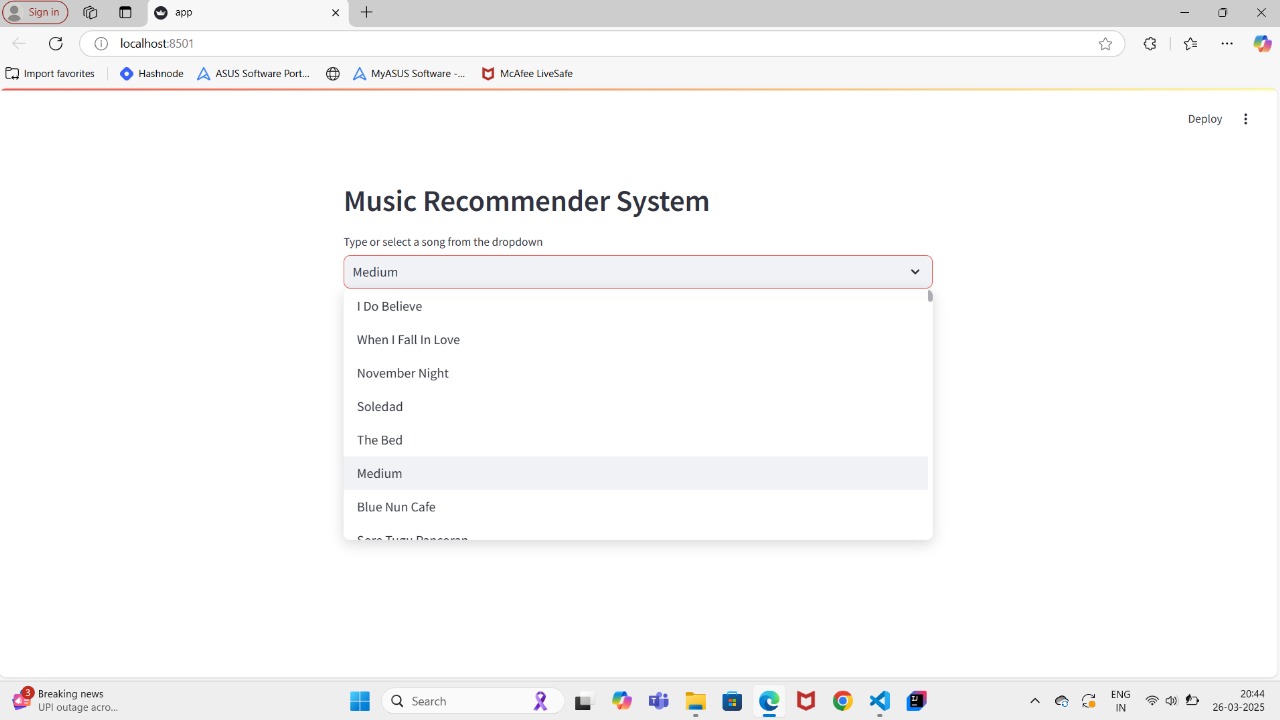Click the dropdown list scrollbar
The height and width of the screenshot is (720, 1280).
coord(930,297)
